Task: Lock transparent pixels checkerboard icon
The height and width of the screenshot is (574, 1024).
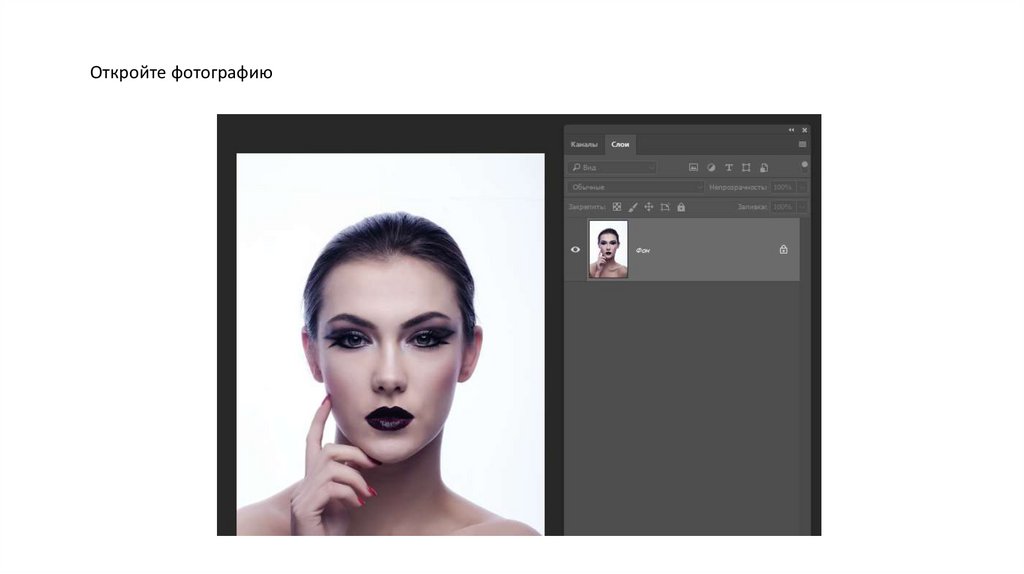Action: click(616, 207)
